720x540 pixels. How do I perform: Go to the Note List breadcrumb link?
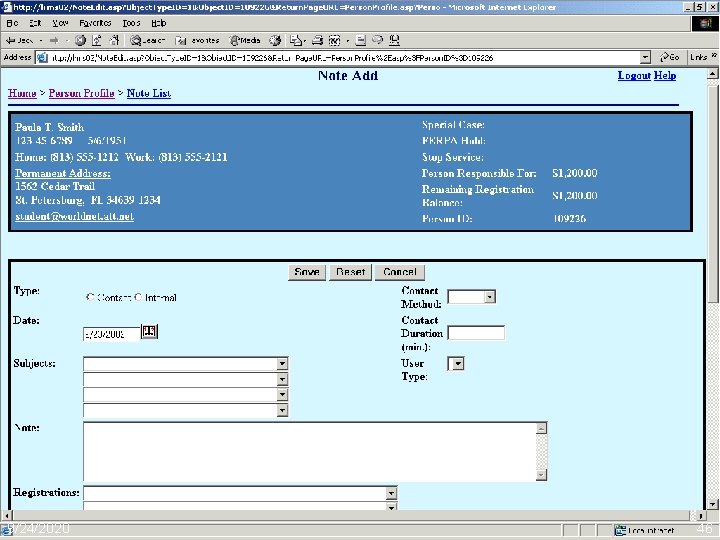pyautogui.click(x=149, y=93)
